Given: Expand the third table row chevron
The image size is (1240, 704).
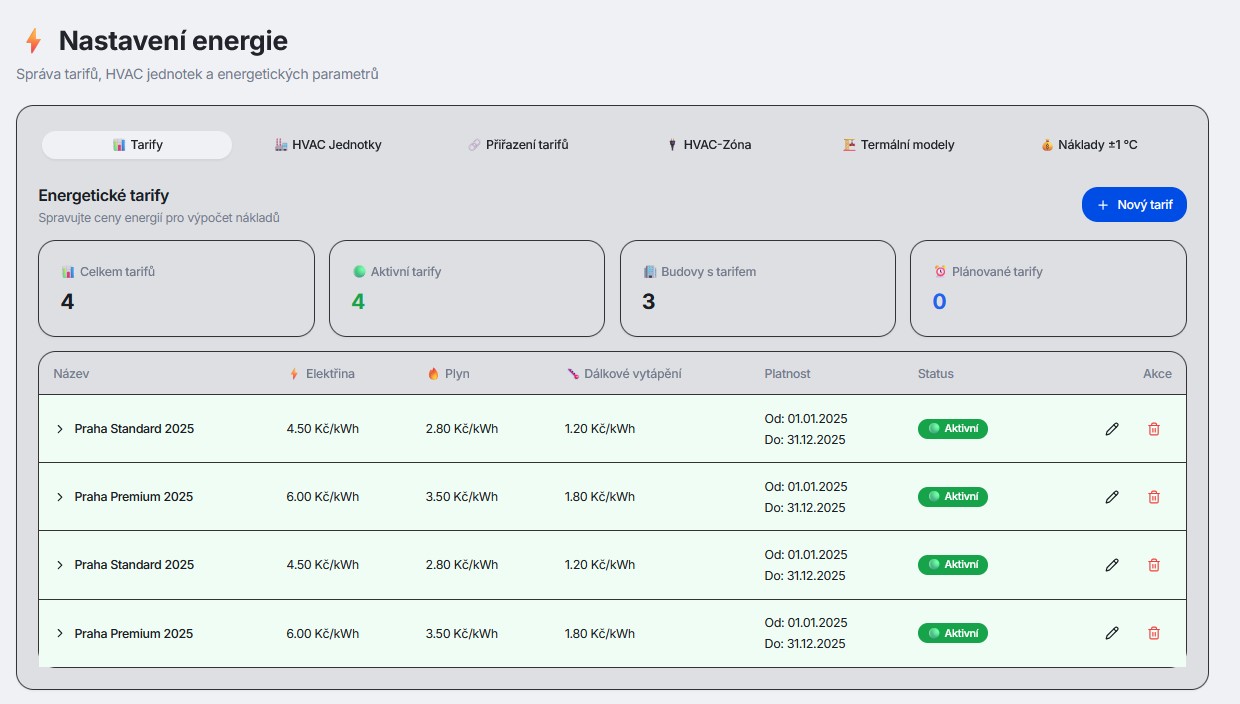Looking at the screenshot, I should pyautogui.click(x=60, y=565).
